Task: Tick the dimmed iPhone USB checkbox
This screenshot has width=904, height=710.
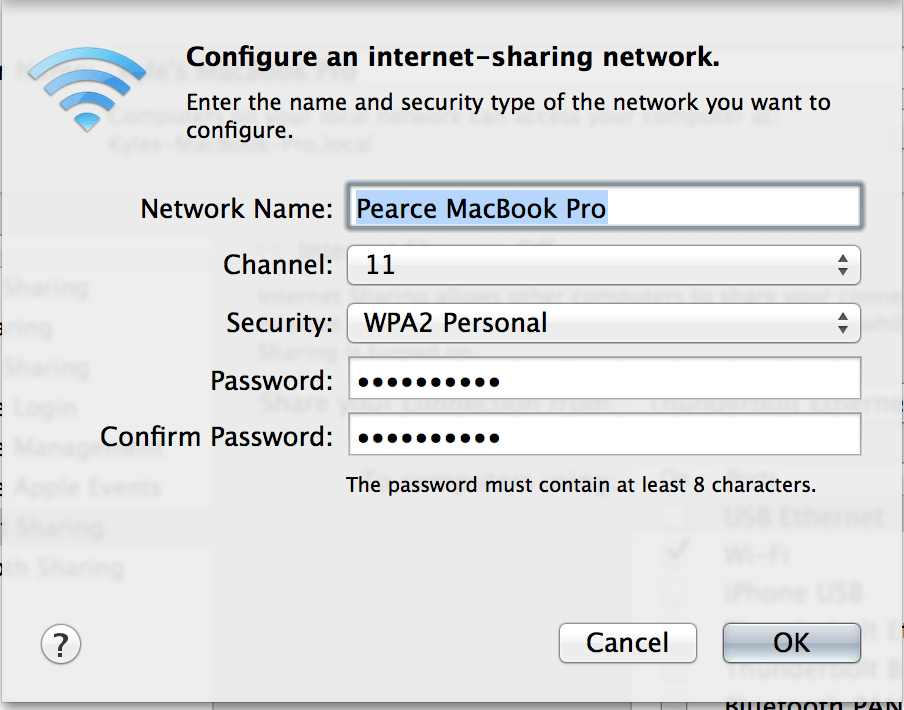Action: (674, 592)
